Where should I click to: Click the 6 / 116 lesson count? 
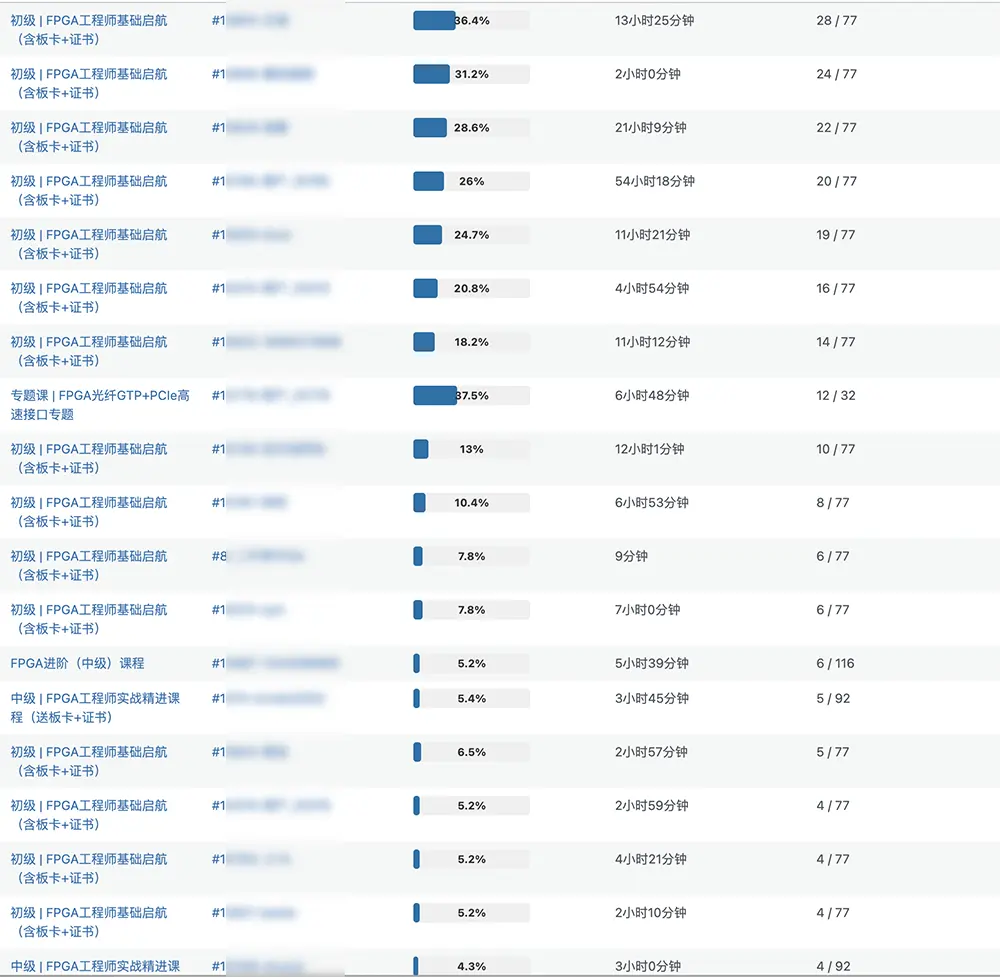pos(835,663)
